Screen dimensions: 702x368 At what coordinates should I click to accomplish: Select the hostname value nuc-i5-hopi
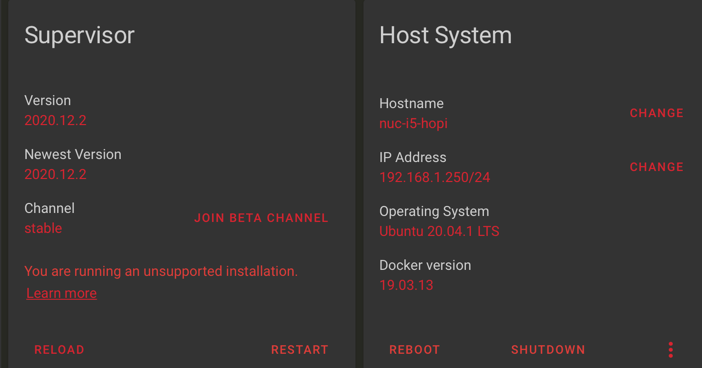(x=413, y=124)
